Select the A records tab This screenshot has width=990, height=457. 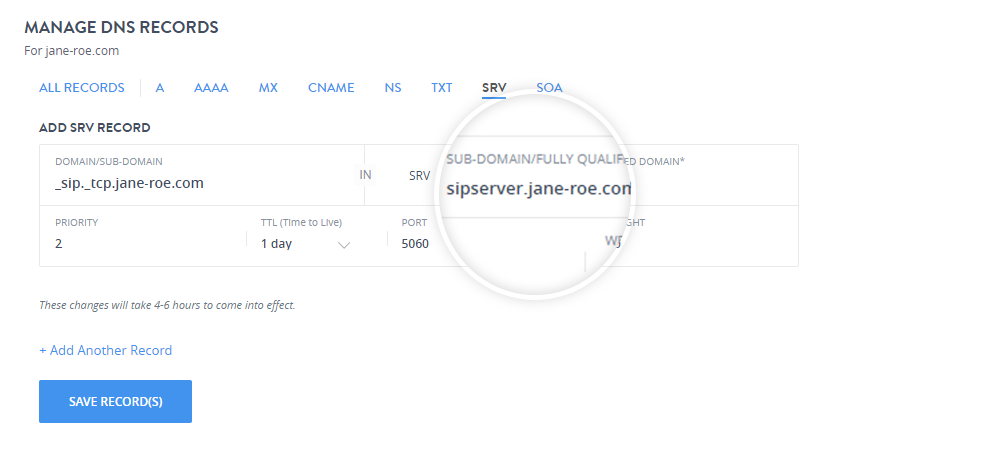click(160, 88)
